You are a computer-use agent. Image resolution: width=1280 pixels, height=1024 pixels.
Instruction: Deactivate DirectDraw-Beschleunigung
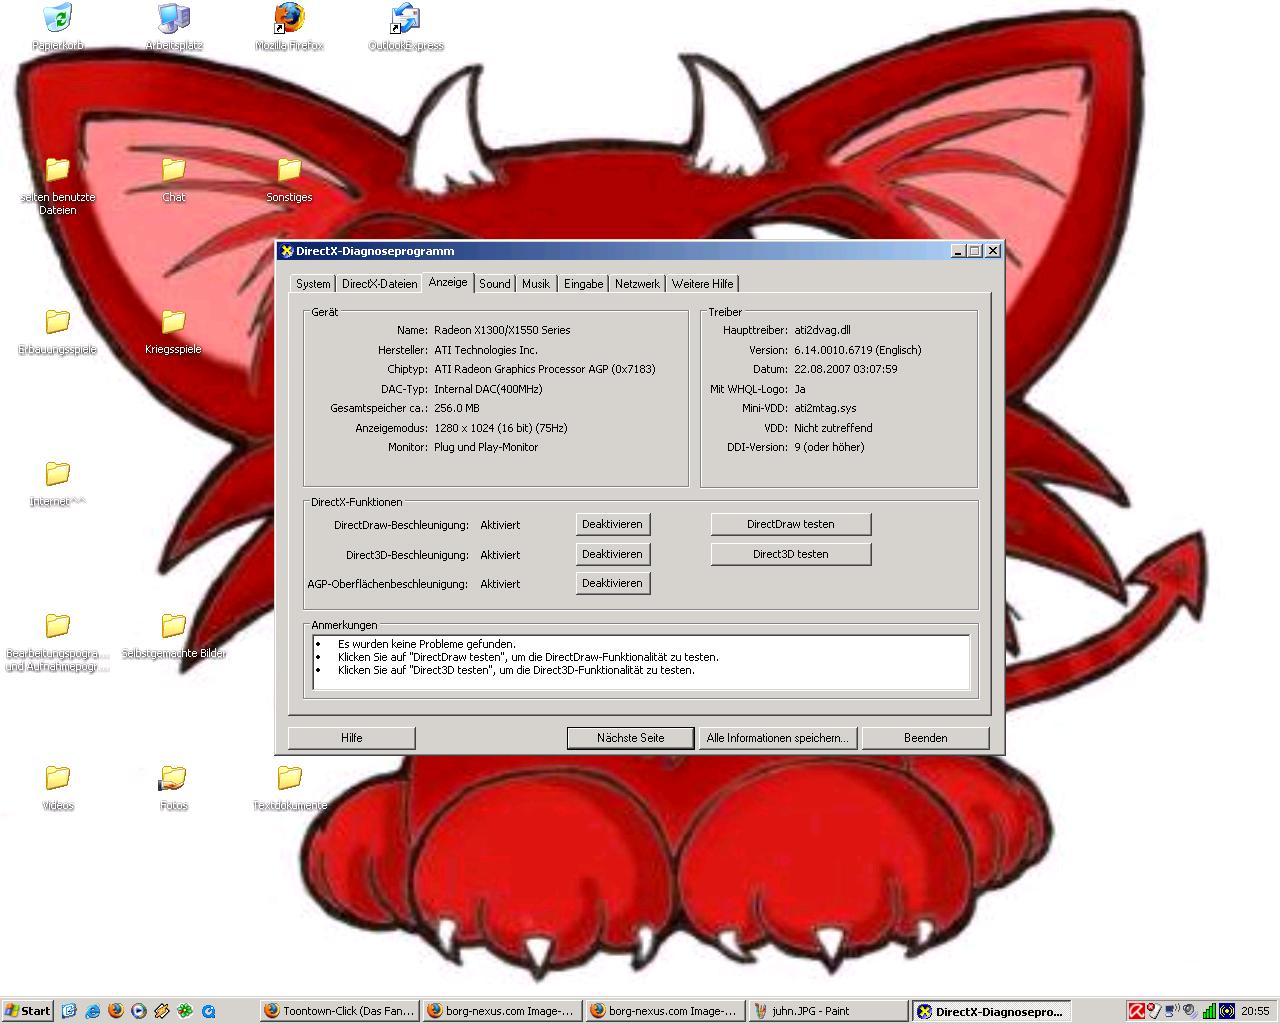(x=612, y=524)
